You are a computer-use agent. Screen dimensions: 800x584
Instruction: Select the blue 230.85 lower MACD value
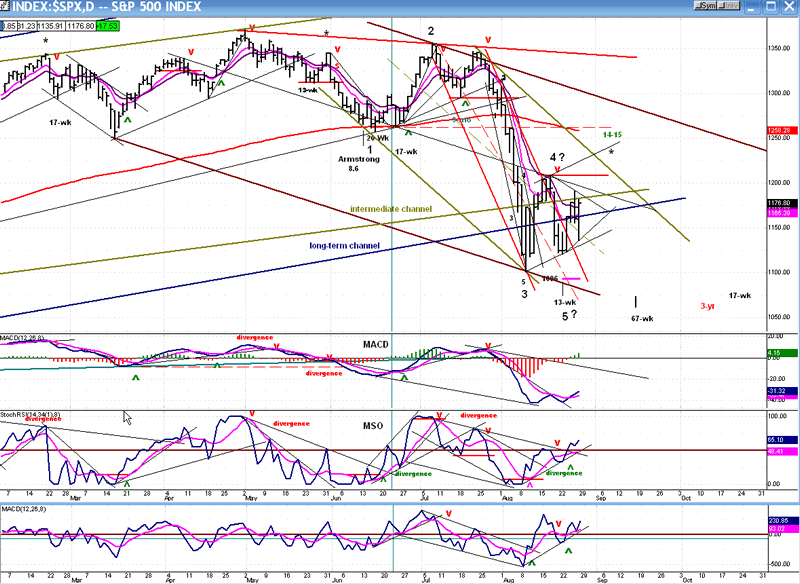[782, 521]
